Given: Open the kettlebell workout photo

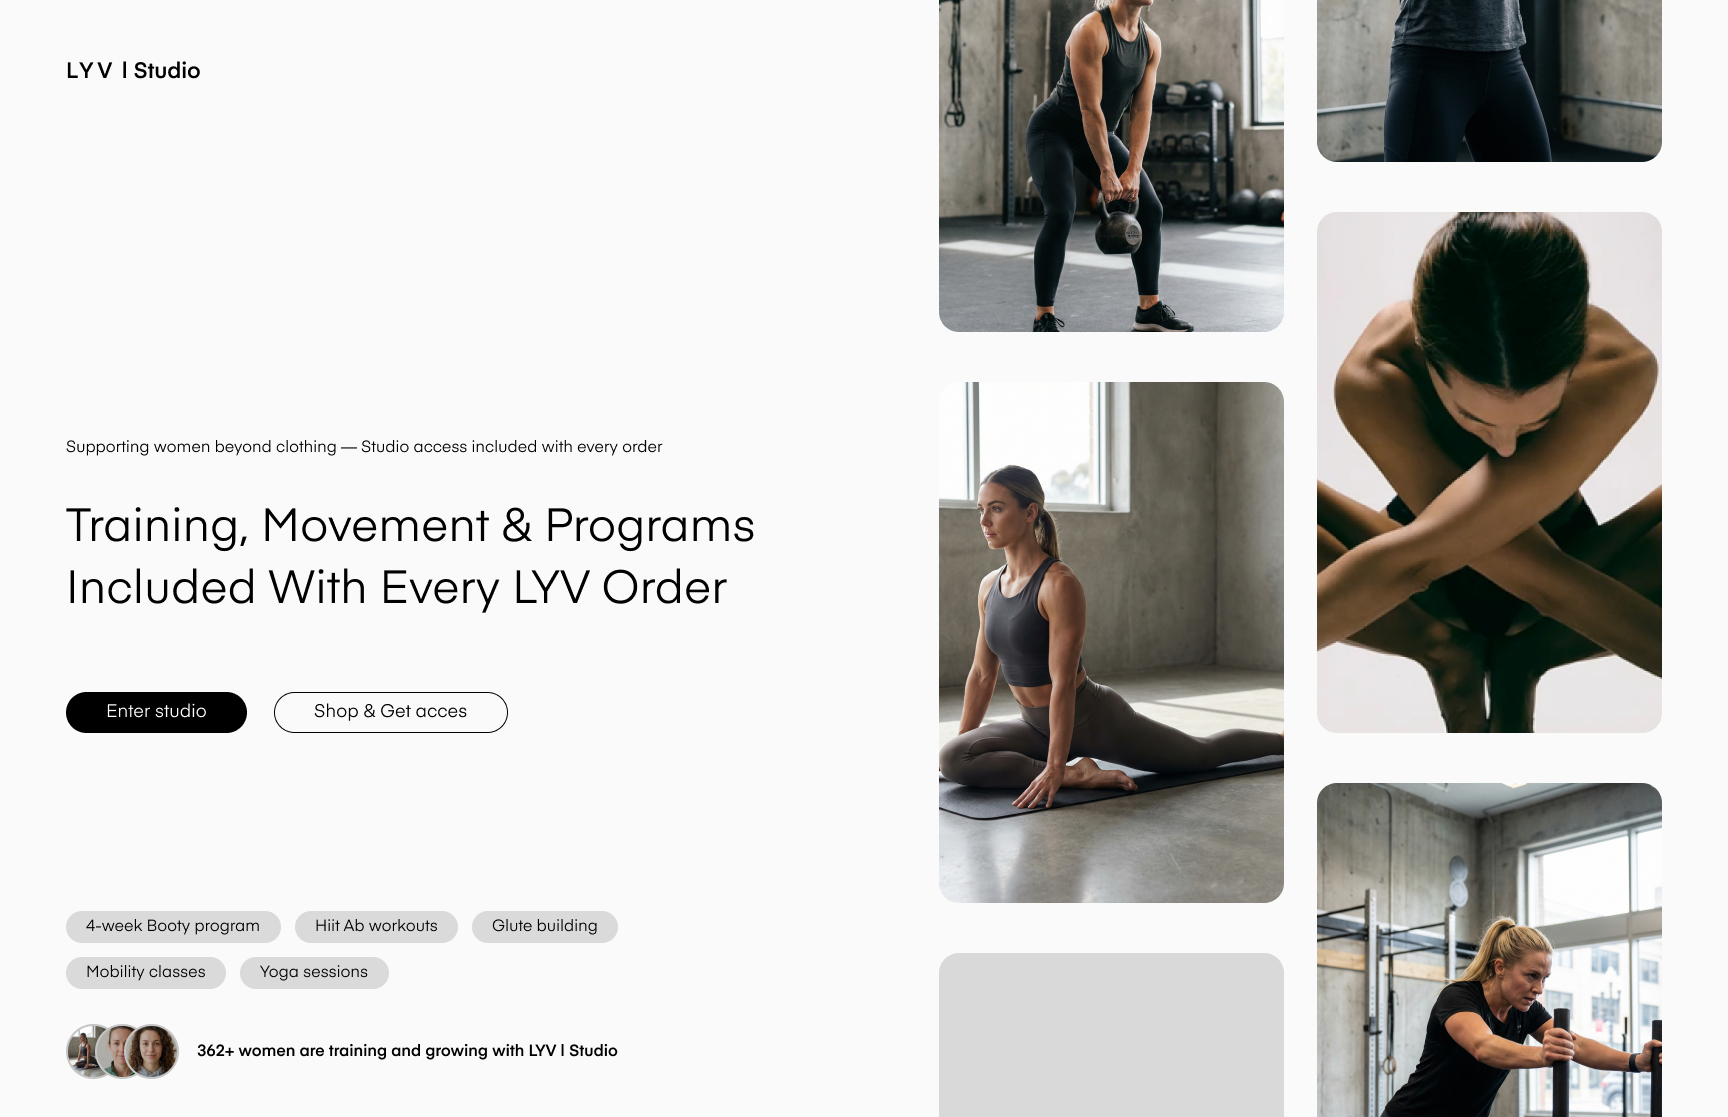Looking at the screenshot, I should point(1111,166).
